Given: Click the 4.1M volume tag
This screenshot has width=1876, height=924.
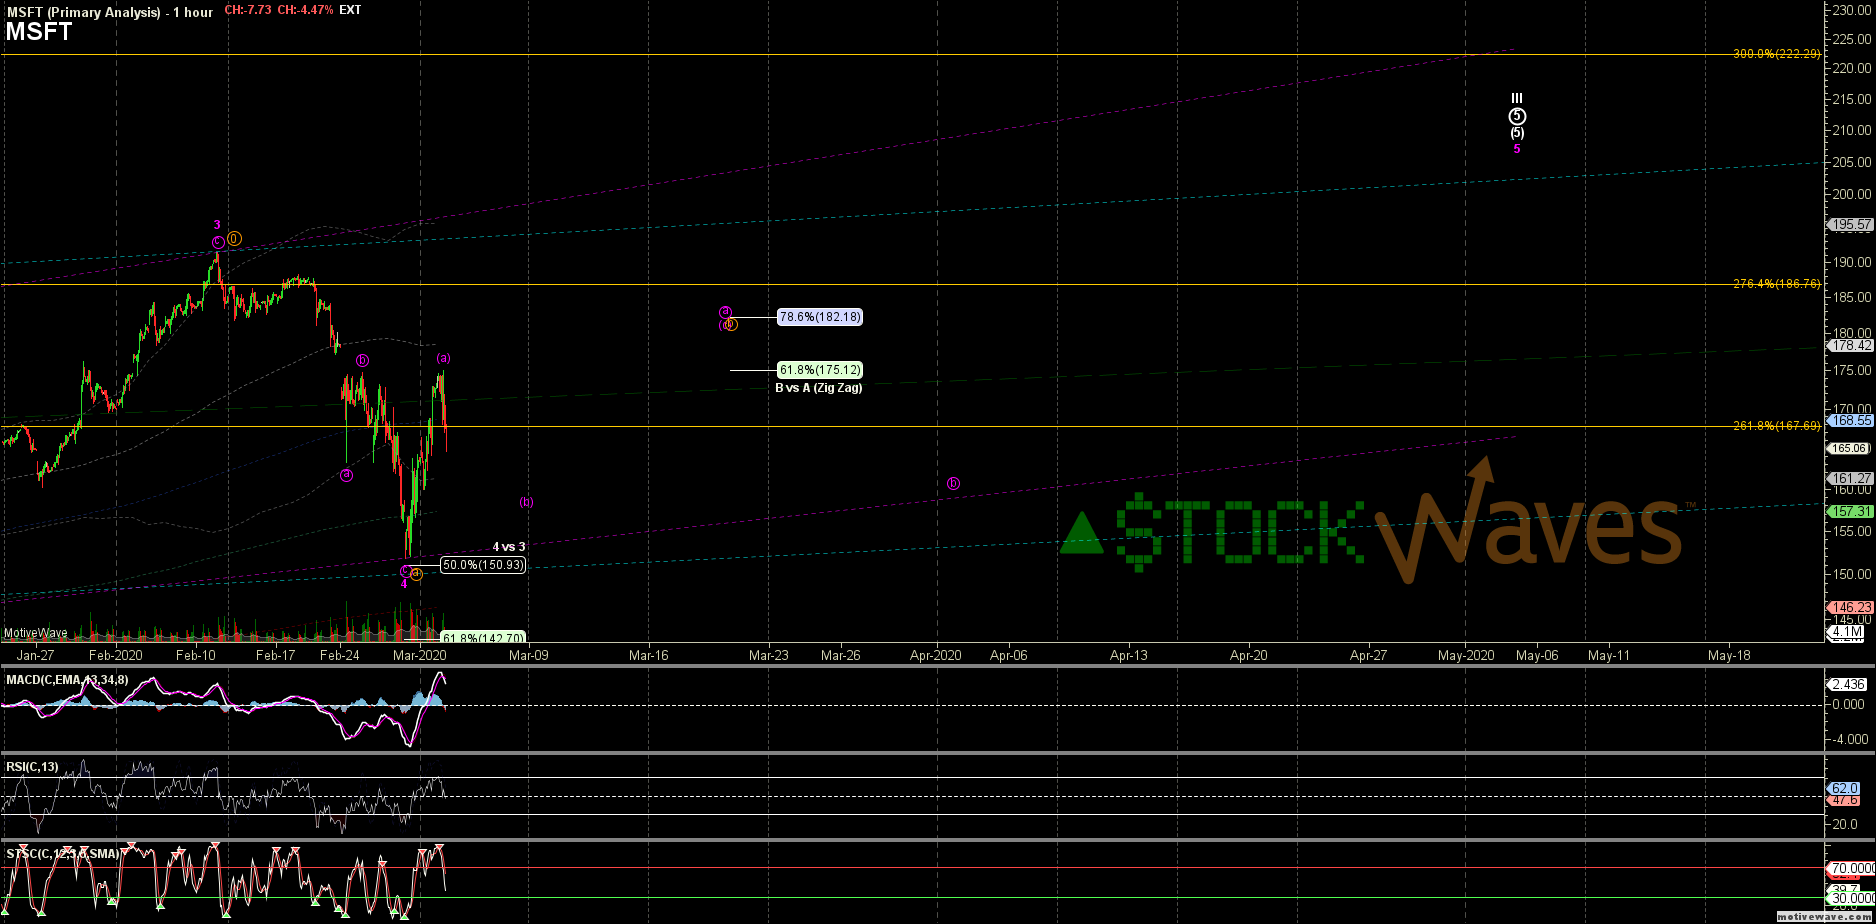Looking at the screenshot, I should [1847, 632].
